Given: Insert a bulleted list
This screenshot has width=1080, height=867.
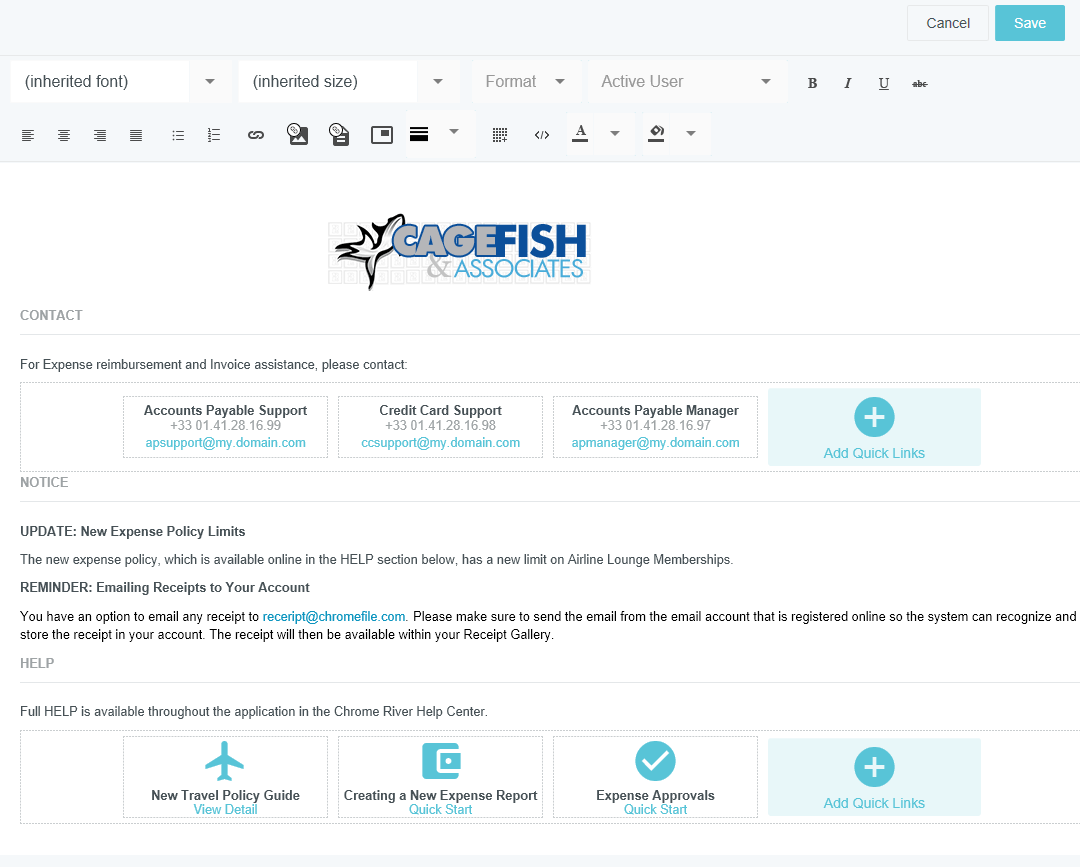Looking at the screenshot, I should 178,135.
